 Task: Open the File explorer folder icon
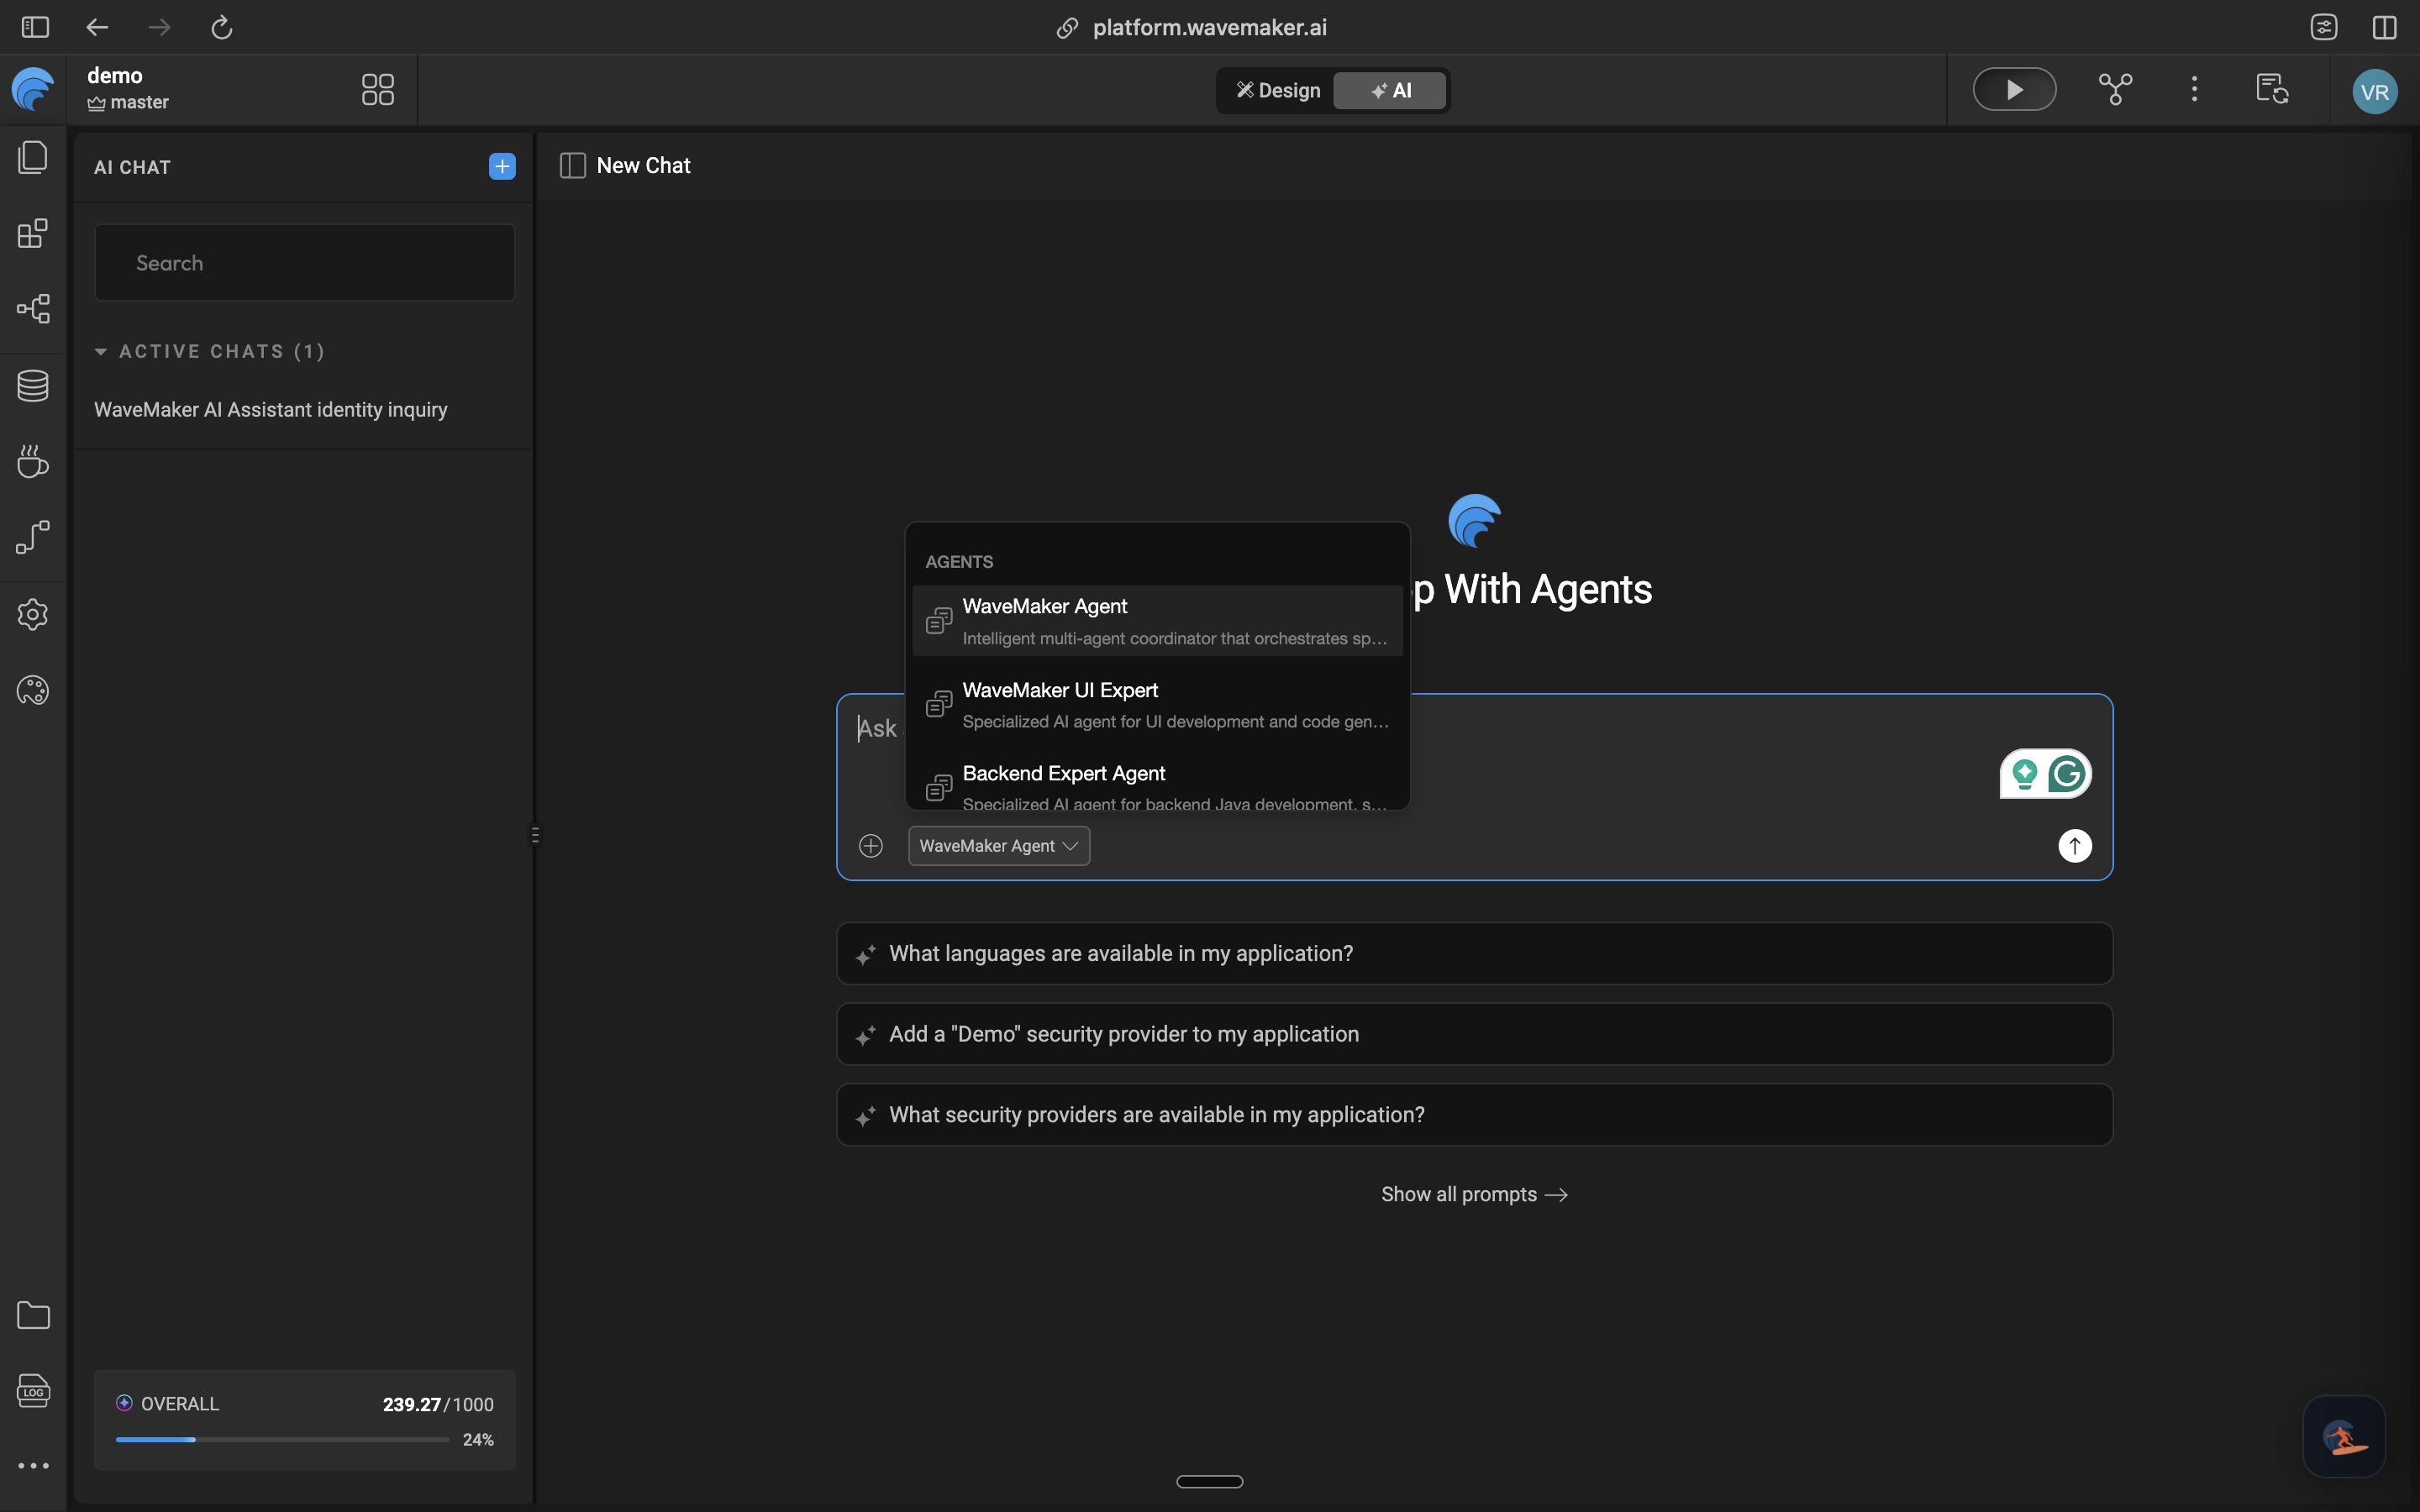pyautogui.click(x=33, y=1314)
